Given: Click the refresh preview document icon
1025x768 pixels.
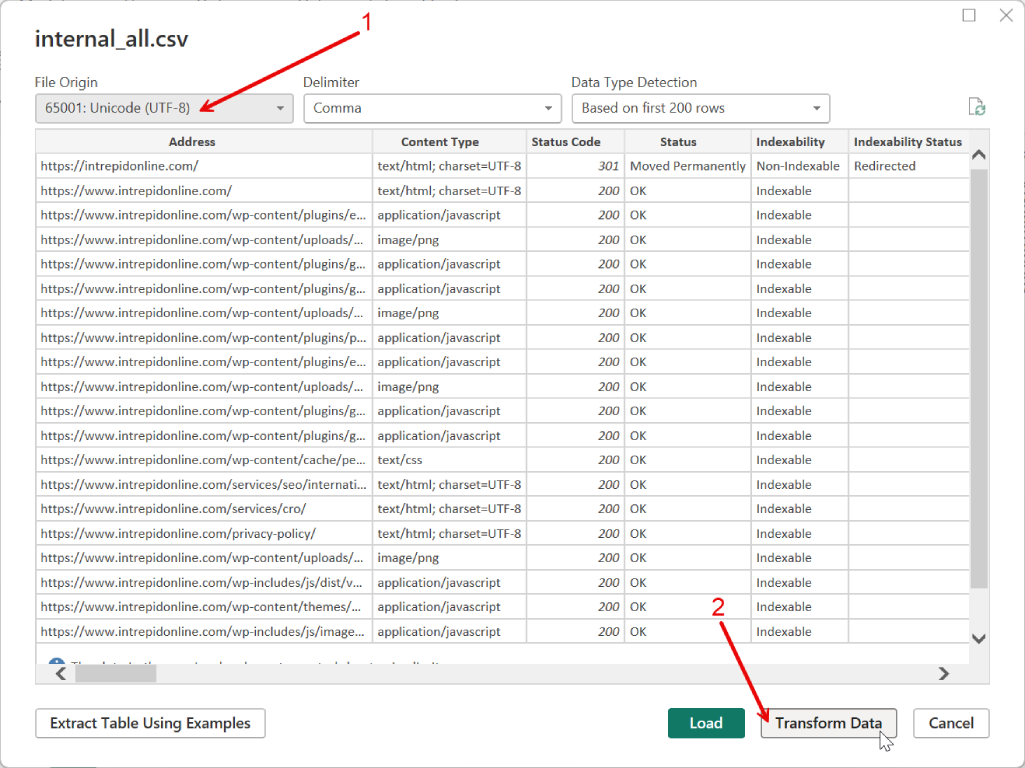Looking at the screenshot, I should coord(977,107).
